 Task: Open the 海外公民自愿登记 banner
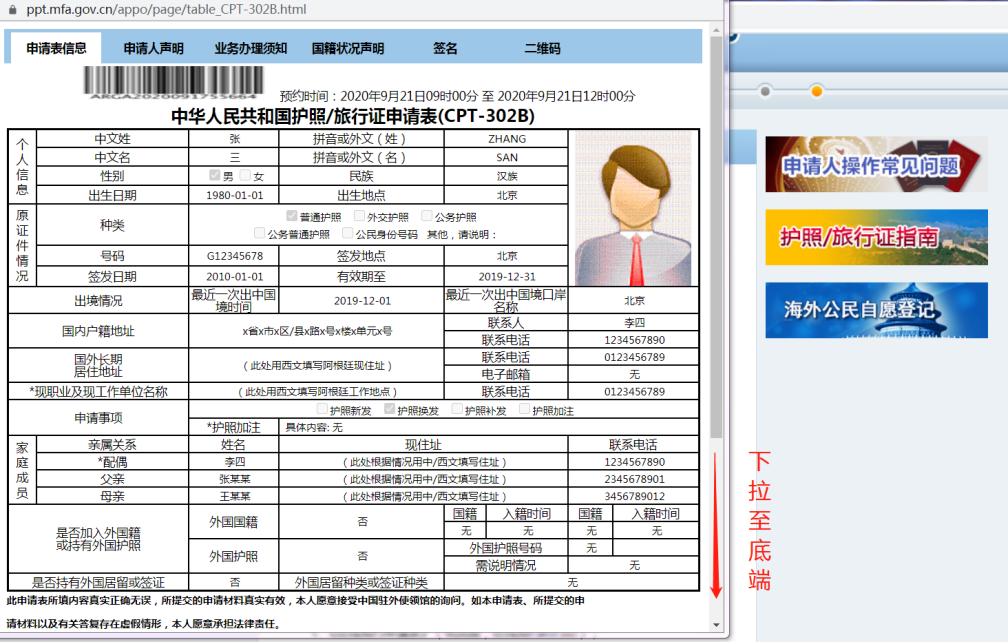[x=876, y=310]
